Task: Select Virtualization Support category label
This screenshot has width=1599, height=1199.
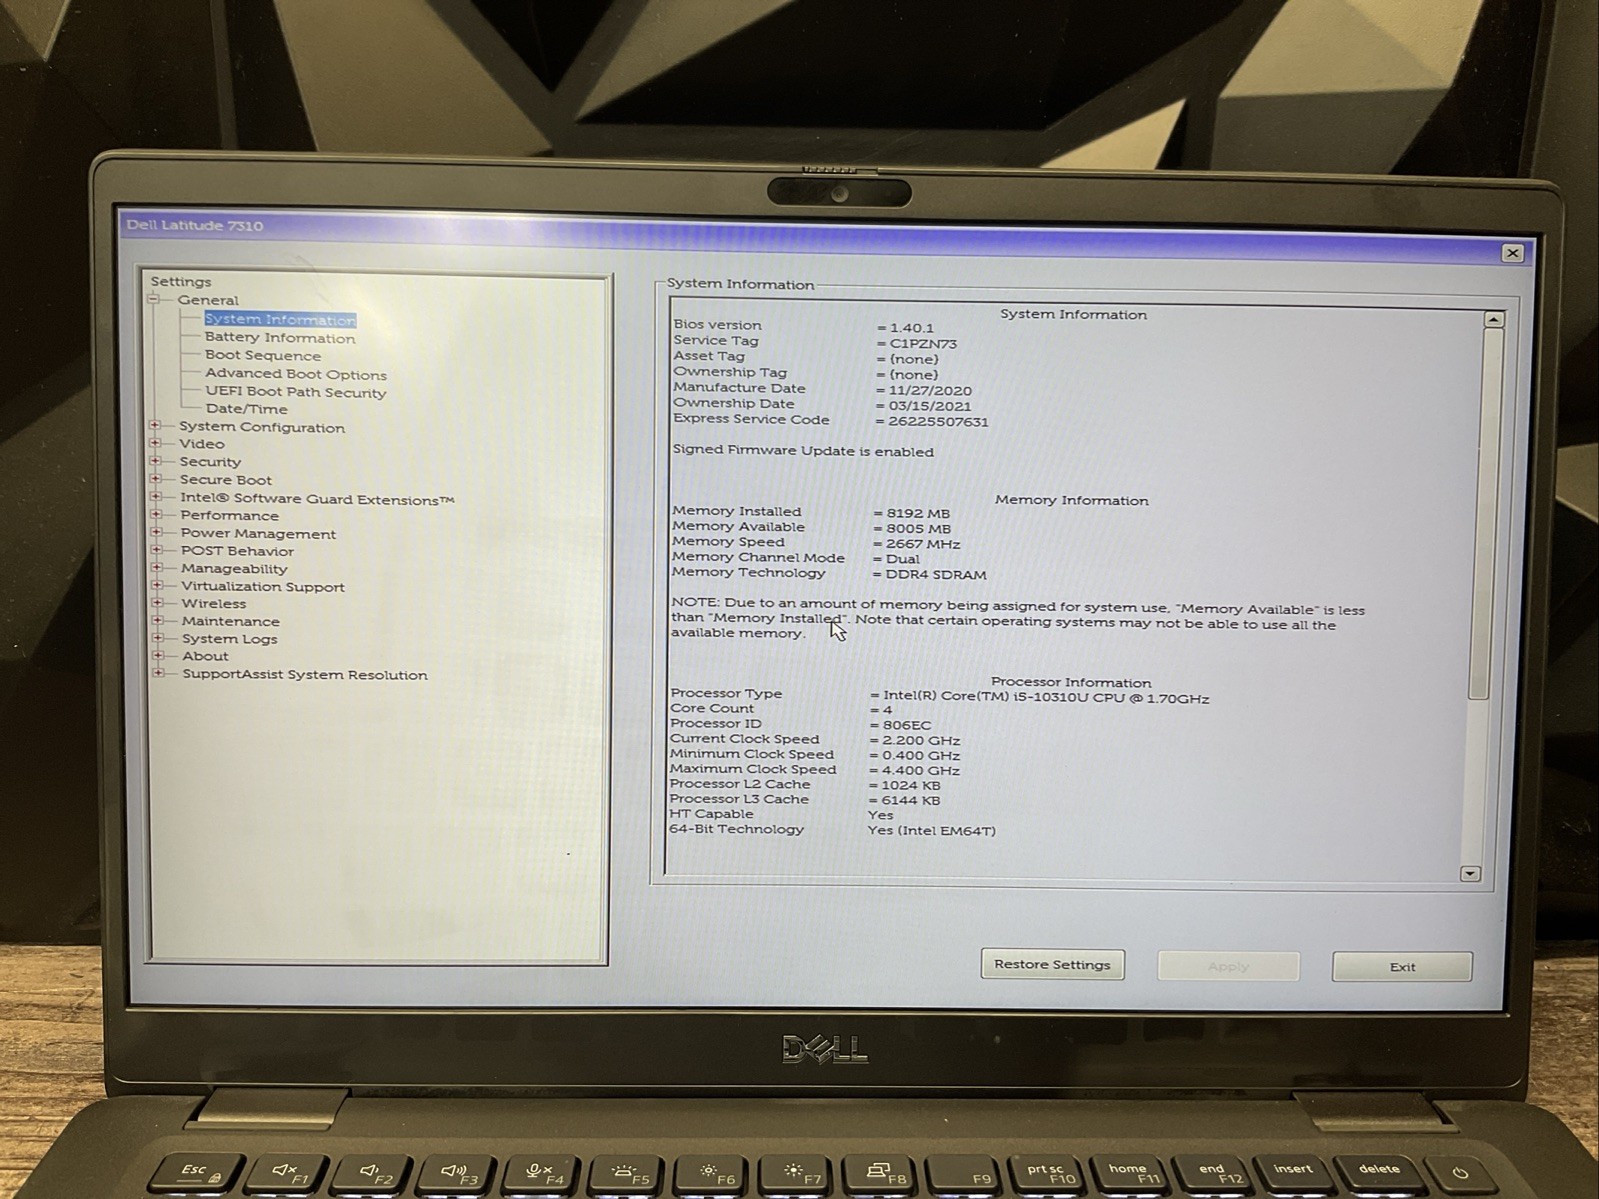Action: (263, 587)
